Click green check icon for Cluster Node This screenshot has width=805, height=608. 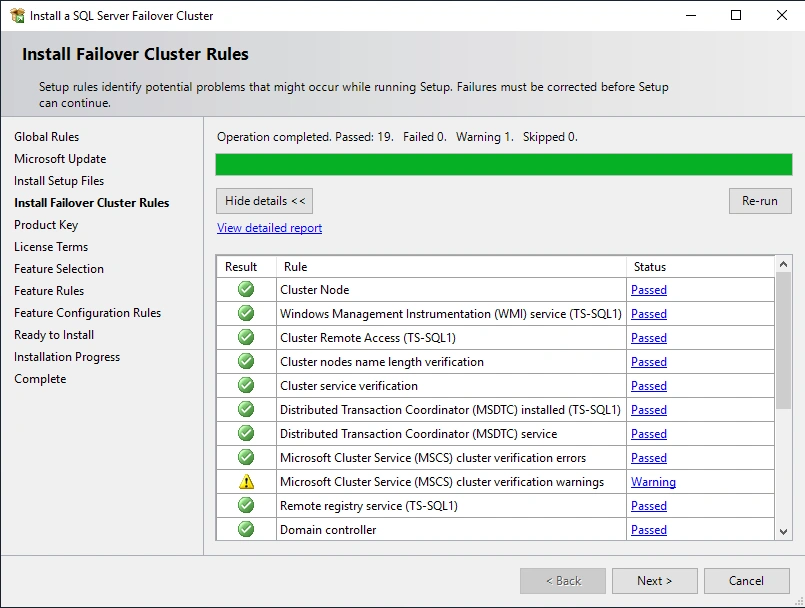pyautogui.click(x=246, y=289)
